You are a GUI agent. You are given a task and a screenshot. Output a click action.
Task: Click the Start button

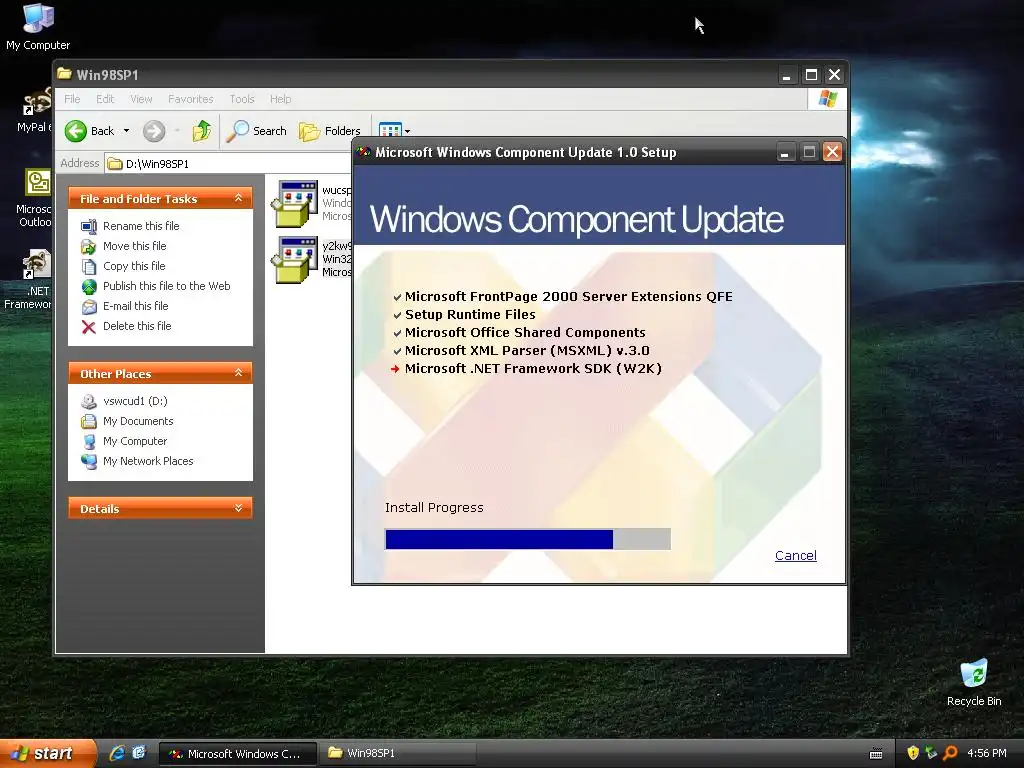tap(48, 753)
